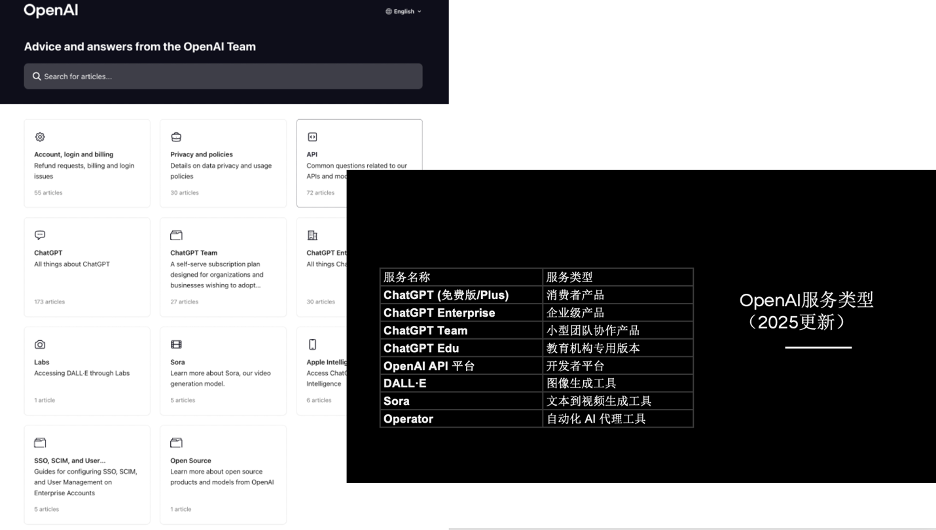Viewport: 936px width, 530px height.
Task: Open the Sora category card title
Action: (177, 362)
